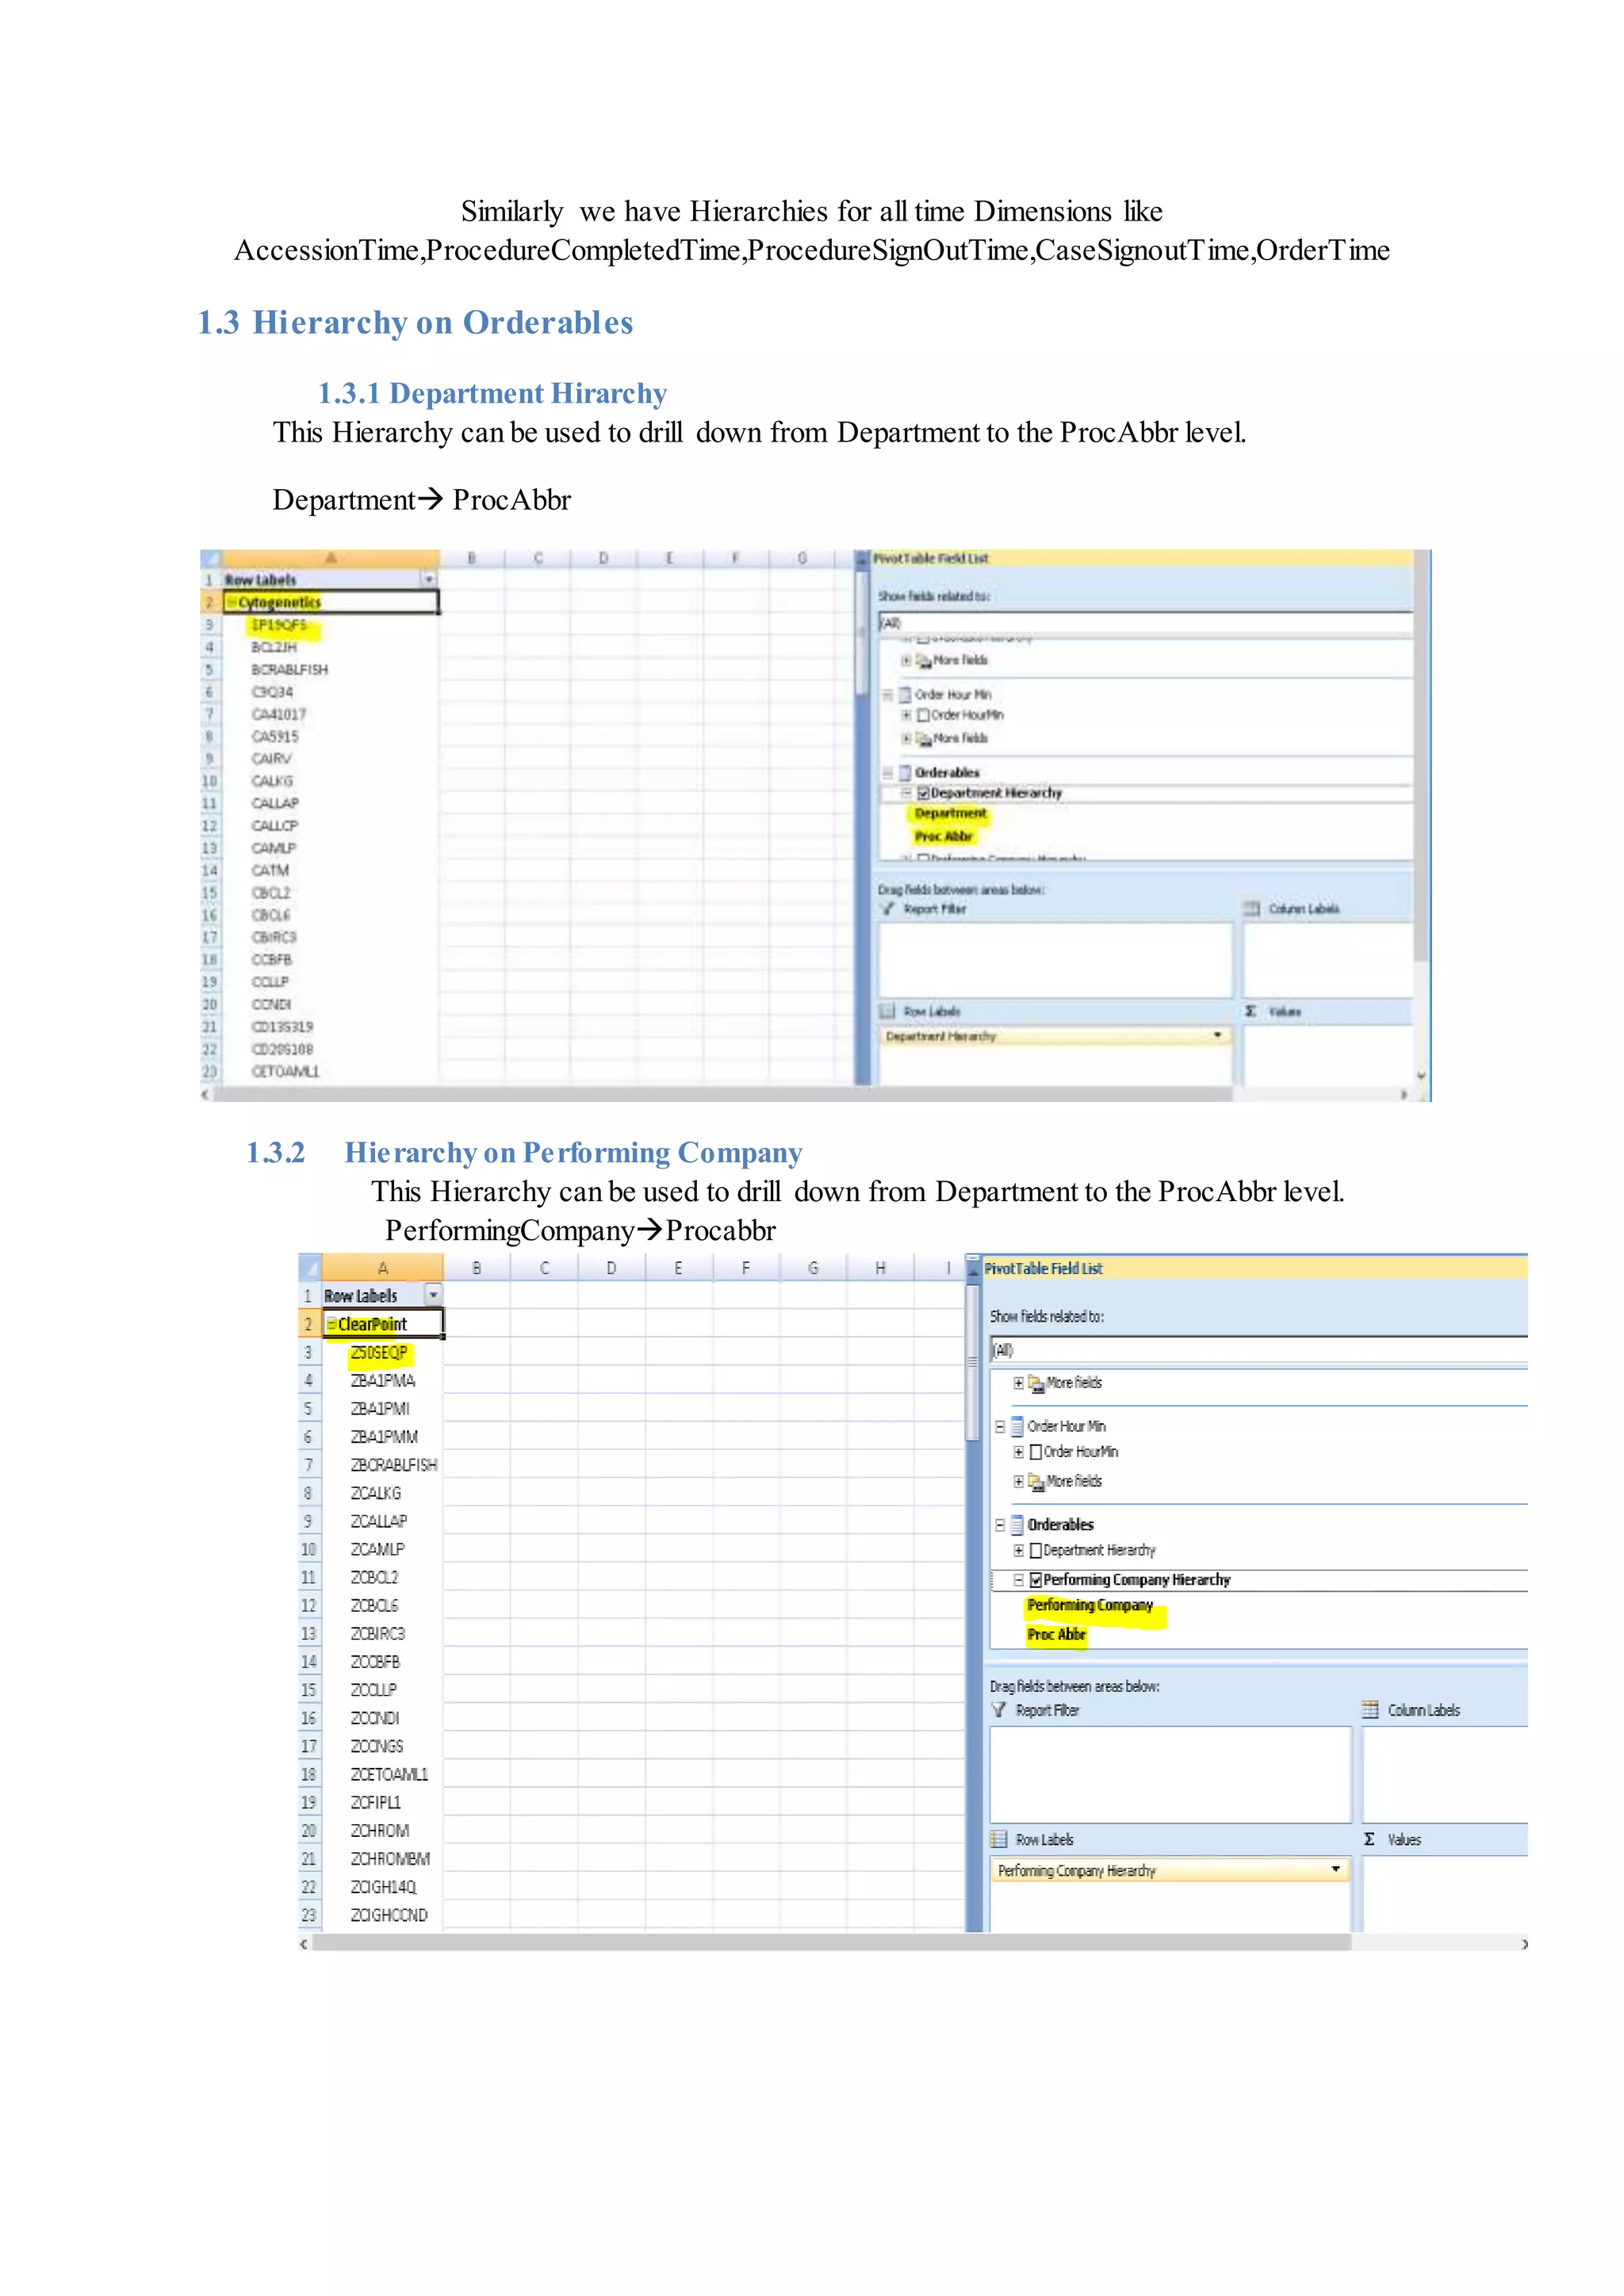
Task: Collapse the Cytogenetics row group minus icon
Action: coord(231,603)
